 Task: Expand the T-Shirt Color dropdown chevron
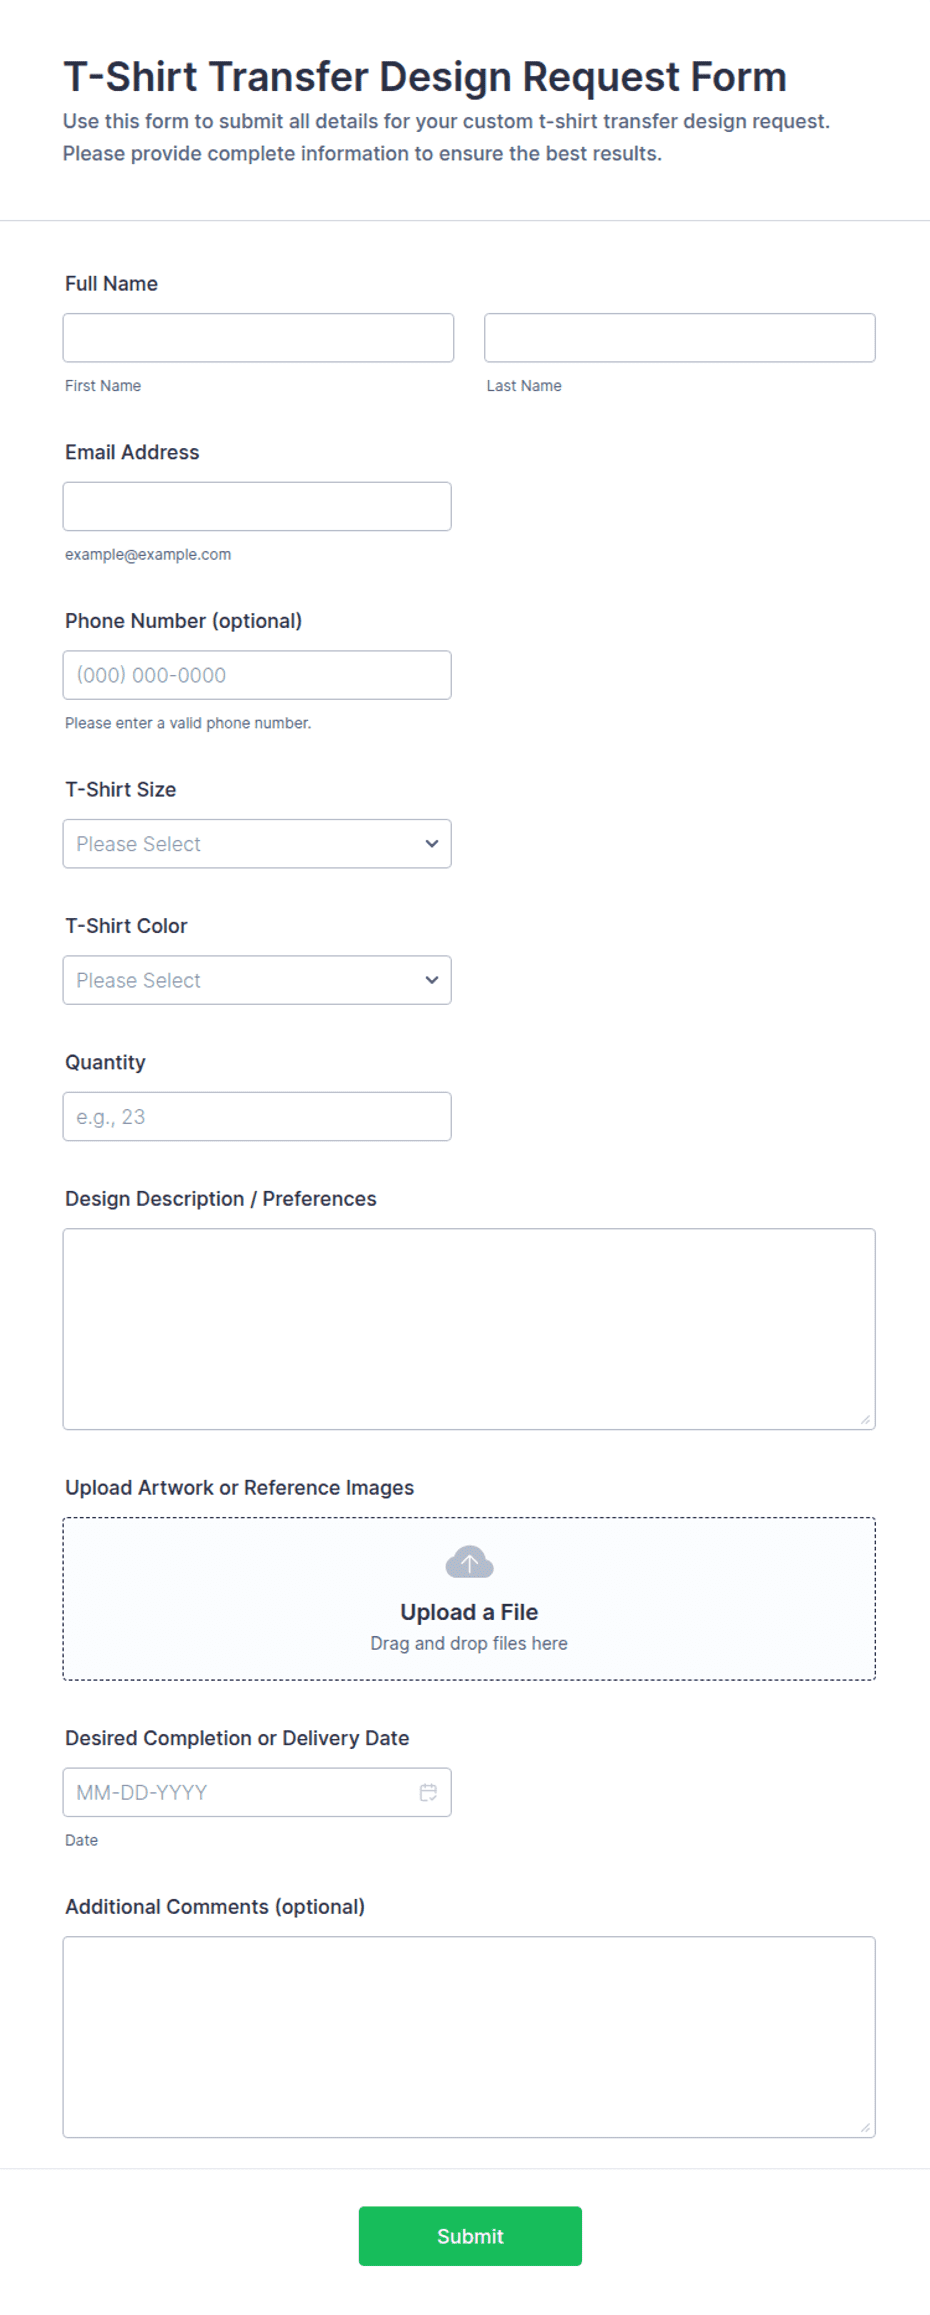pyautogui.click(x=432, y=980)
